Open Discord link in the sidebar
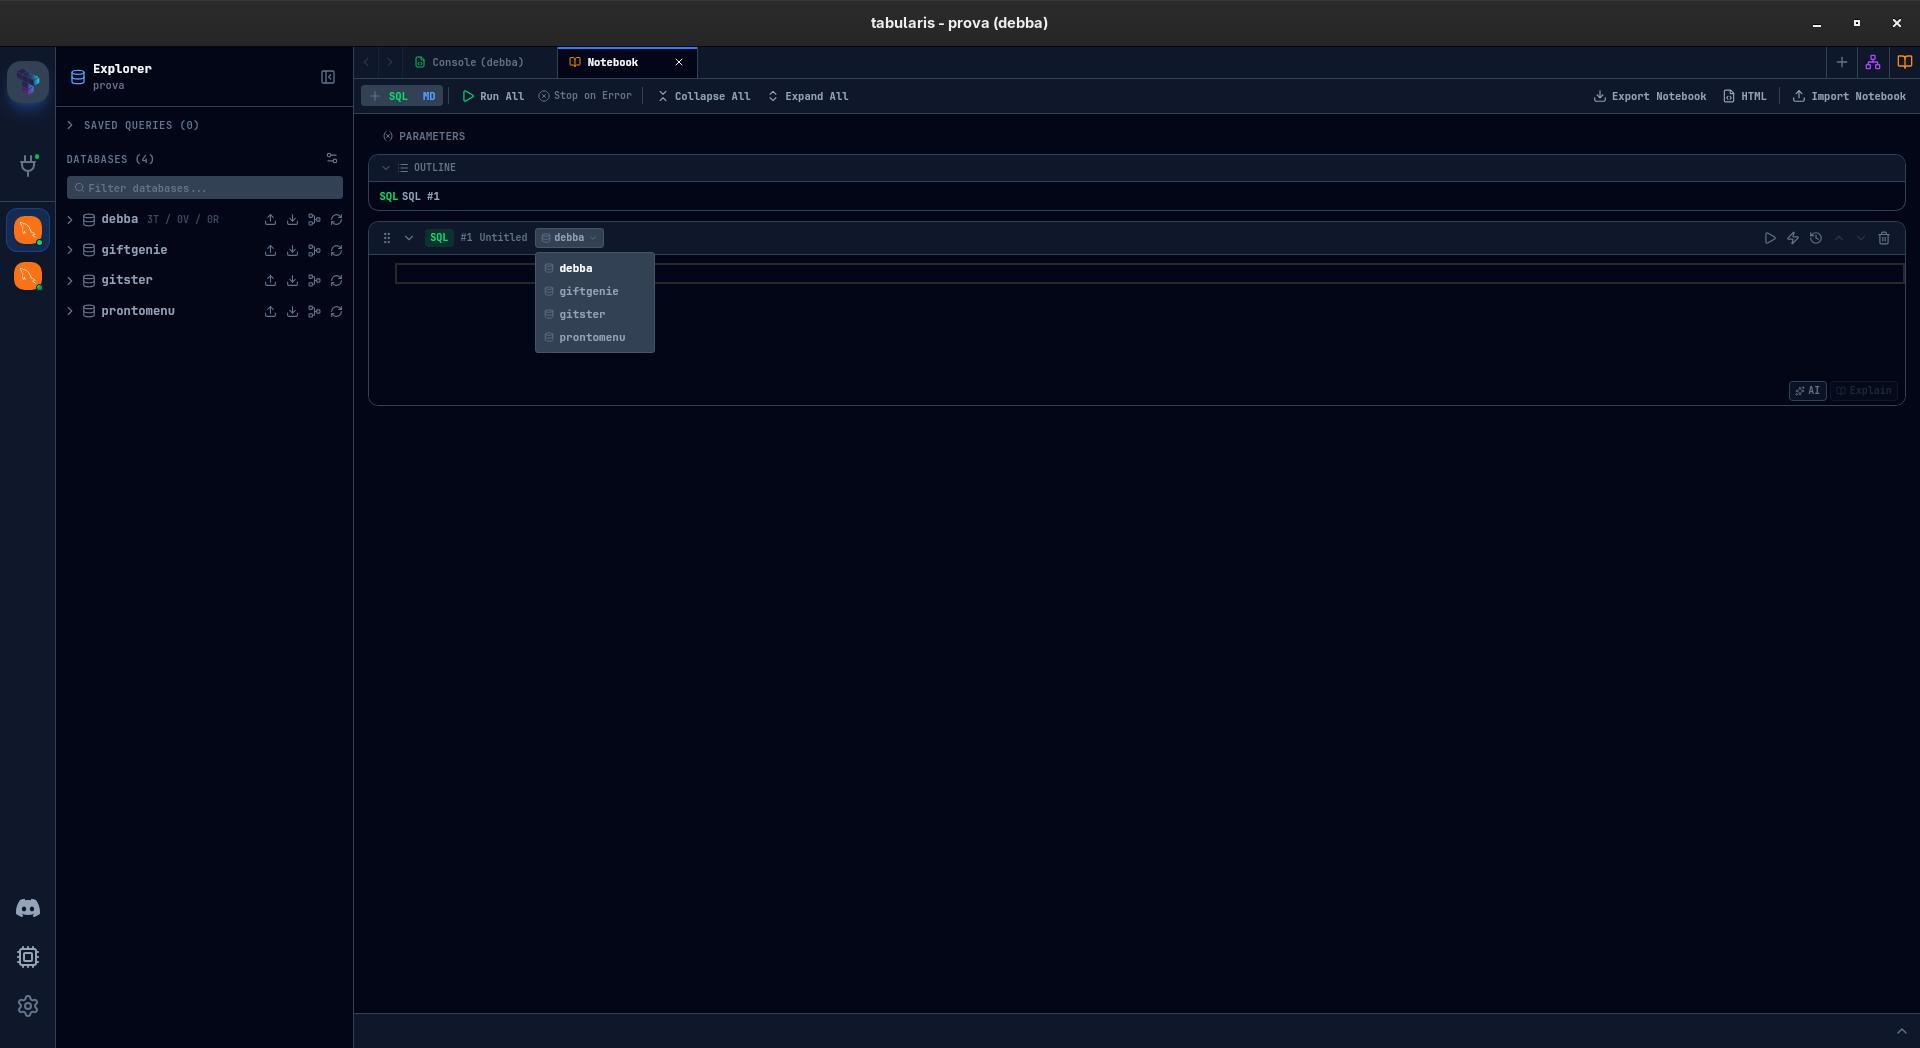This screenshot has width=1920, height=1048. pos(28,908)
